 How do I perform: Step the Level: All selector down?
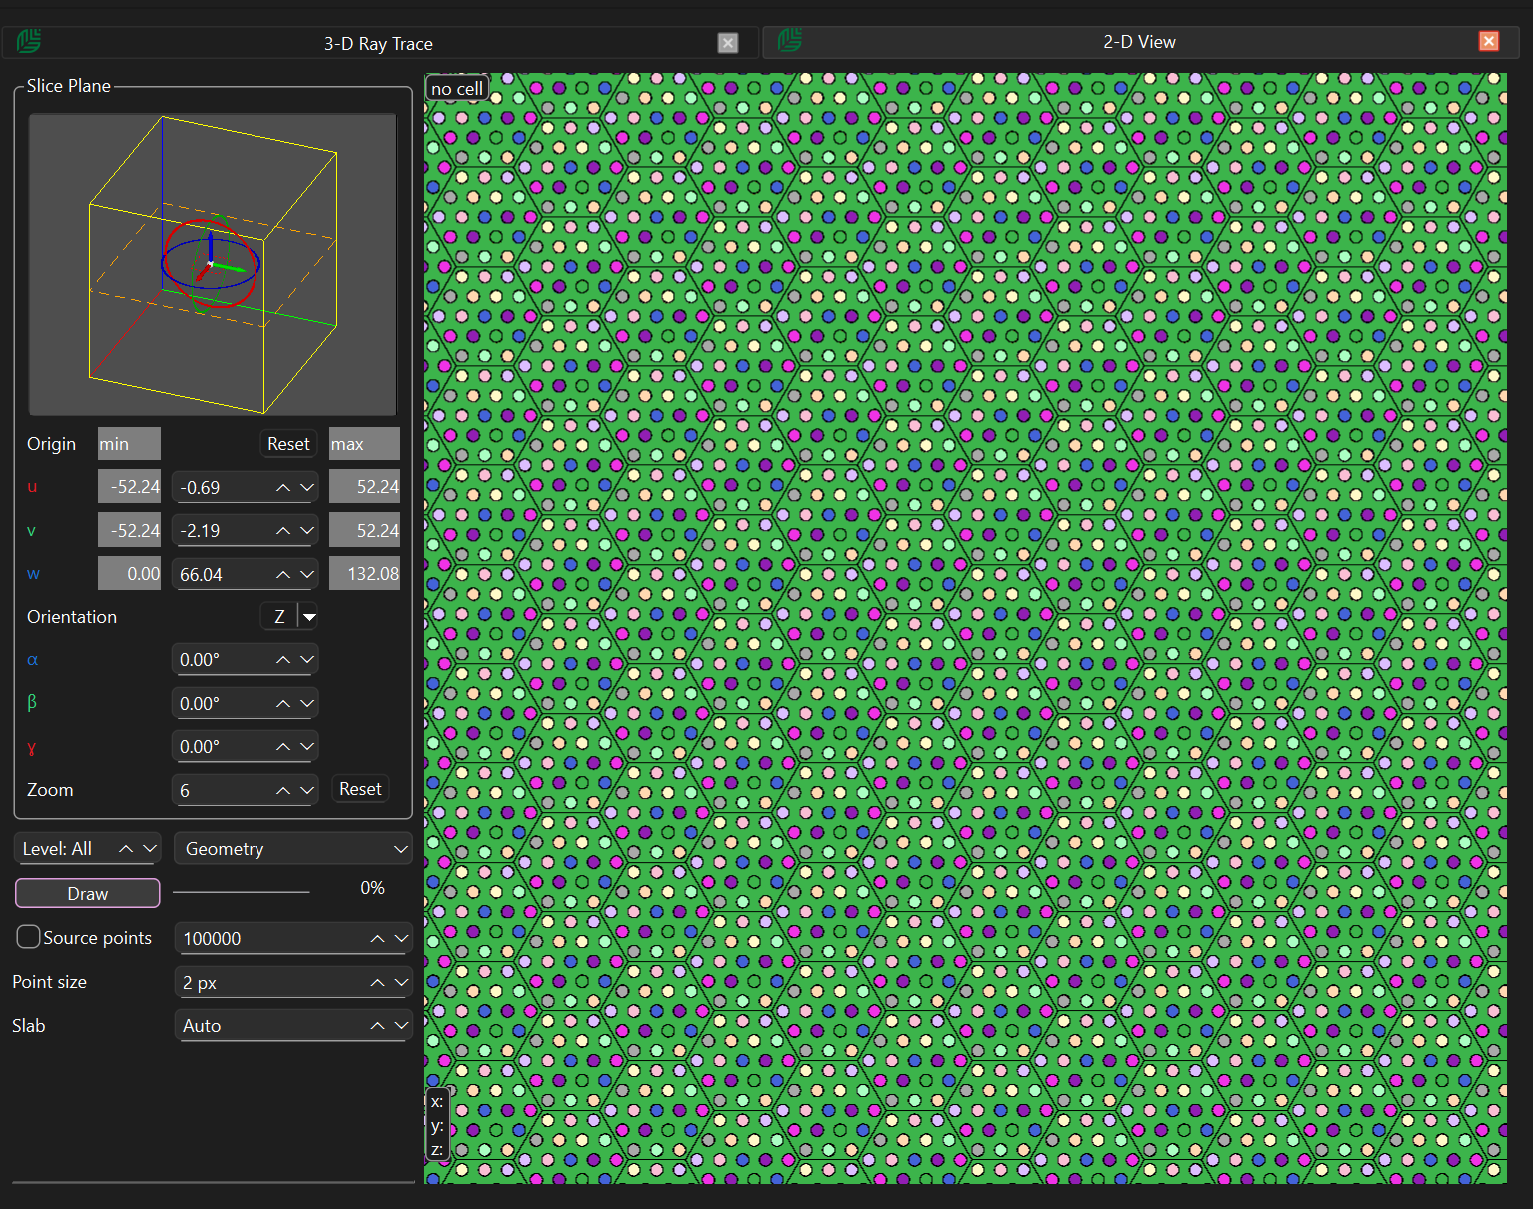(x=150, y=849)
